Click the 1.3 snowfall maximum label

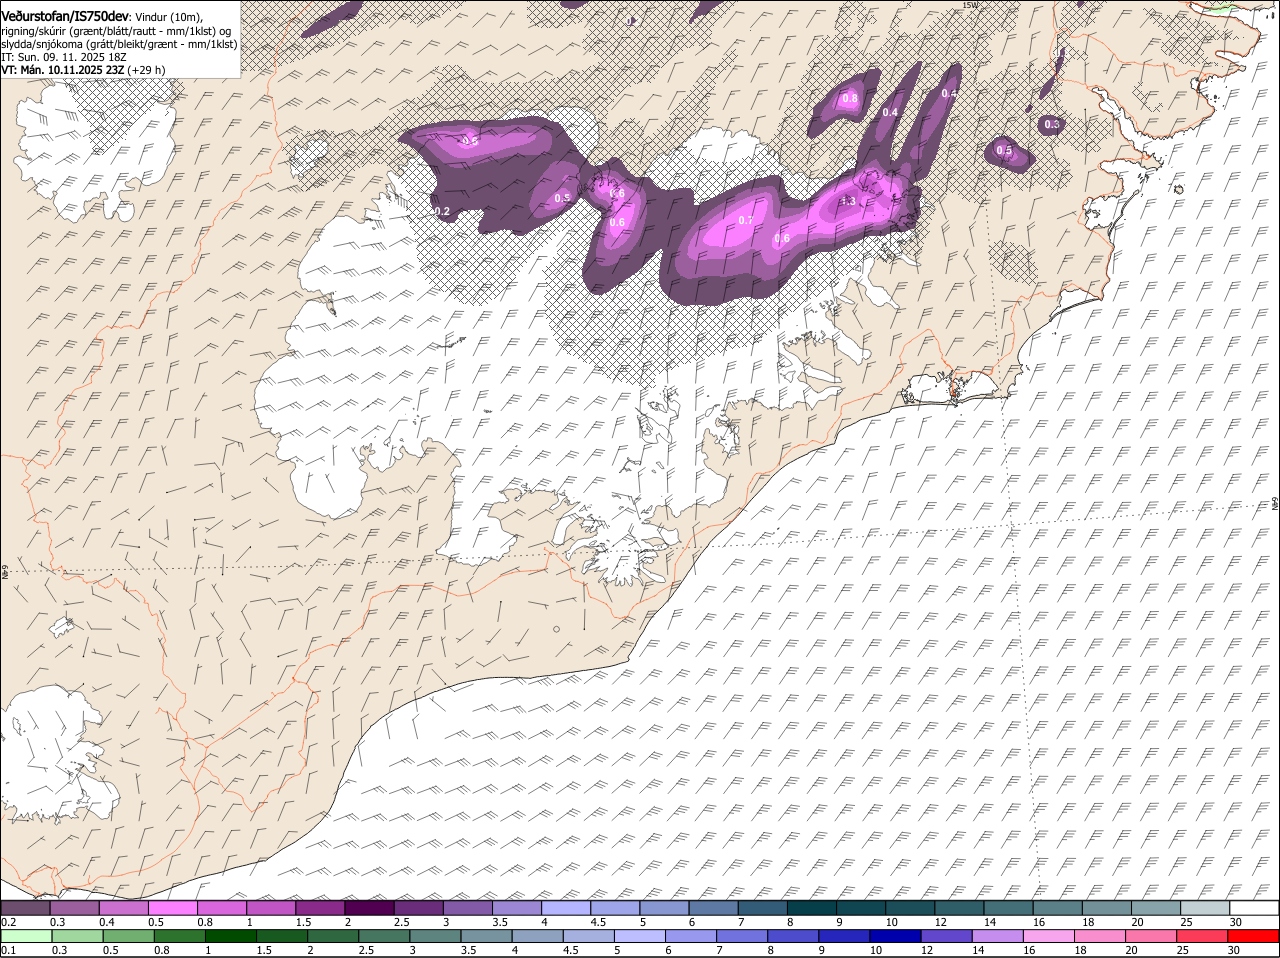[847, 201]
